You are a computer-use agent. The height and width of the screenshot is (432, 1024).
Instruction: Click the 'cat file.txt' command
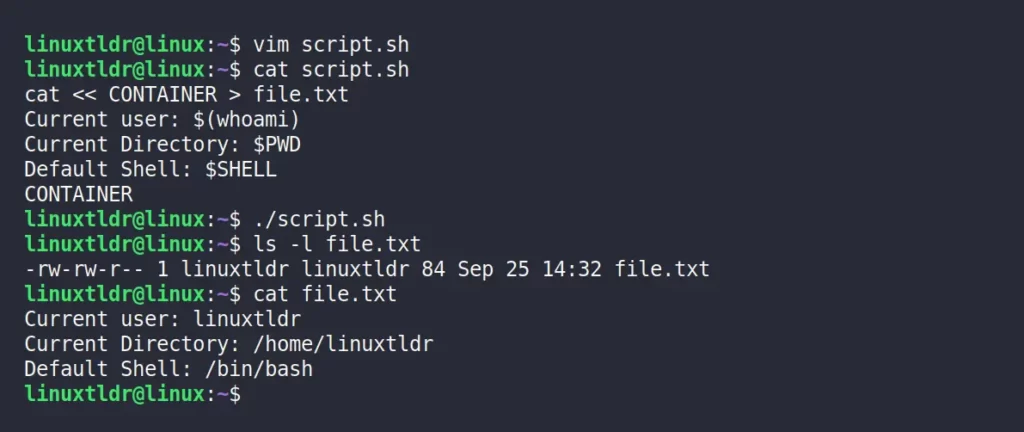(325, 294)
